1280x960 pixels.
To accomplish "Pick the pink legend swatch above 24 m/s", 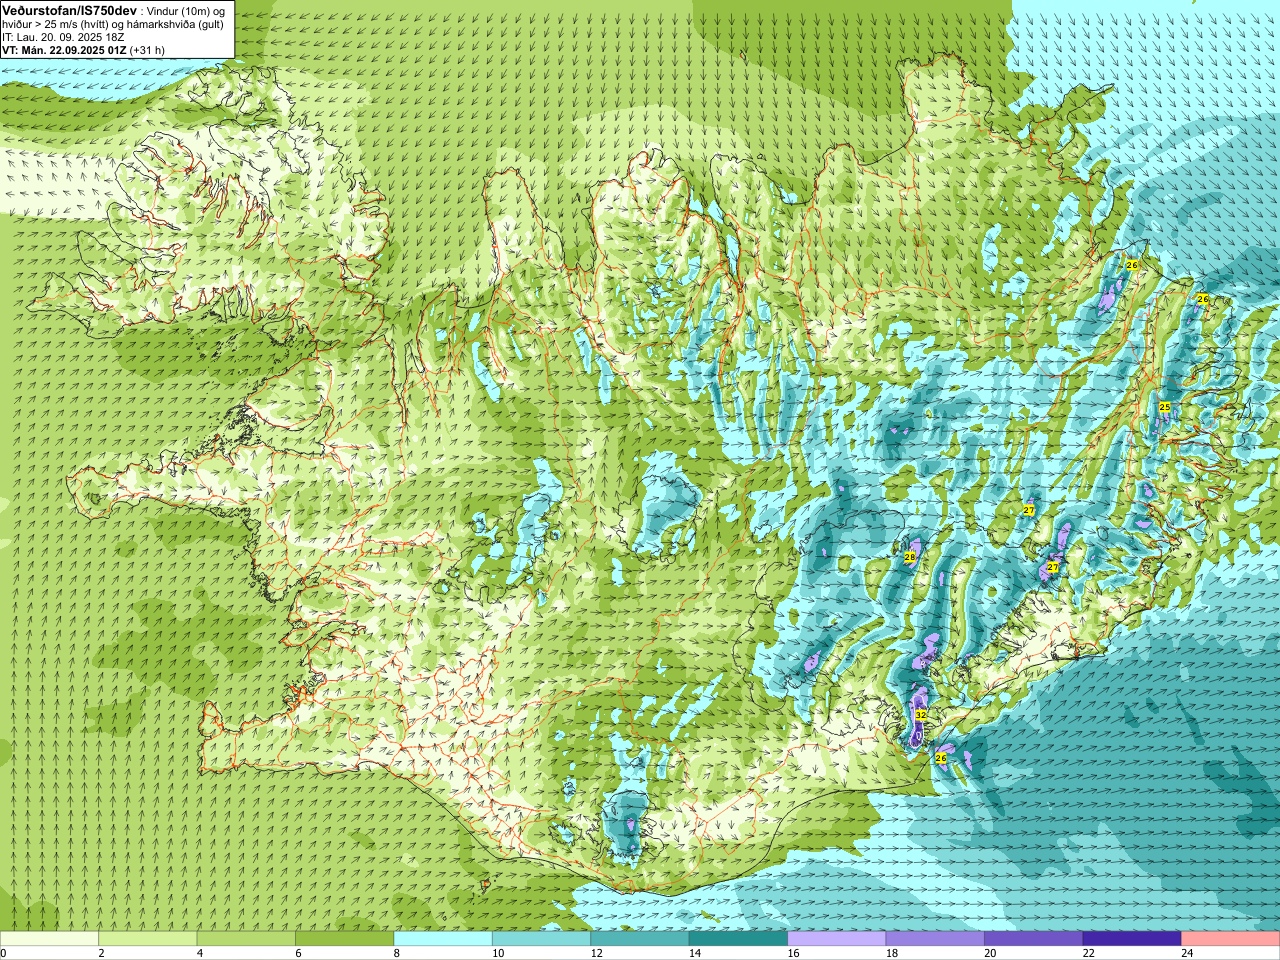I will 1230,939.
